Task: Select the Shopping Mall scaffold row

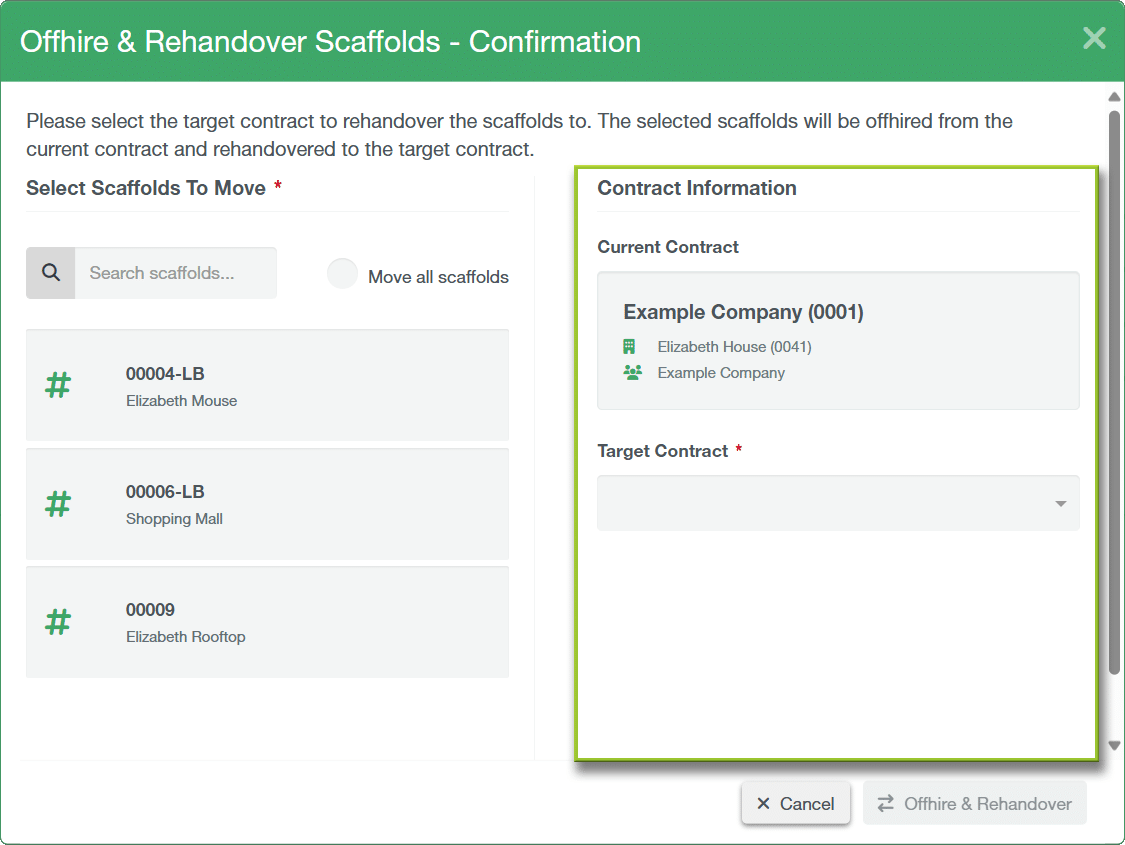Action: pyautogui.click(x=267, y=503)
